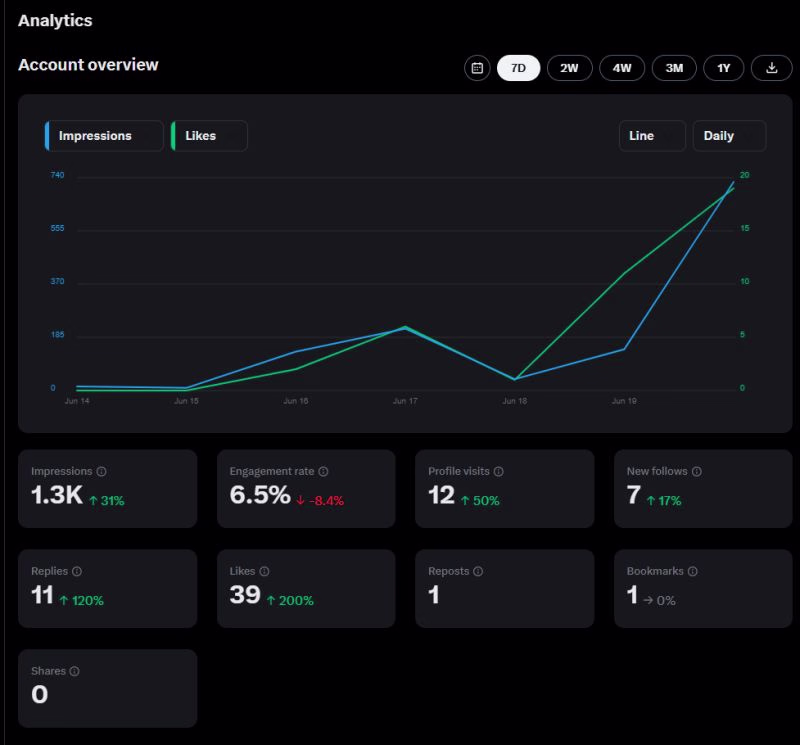Screen dimensions: 800x745
Task: Switch to the 2W time range
Action: [569, 68]
